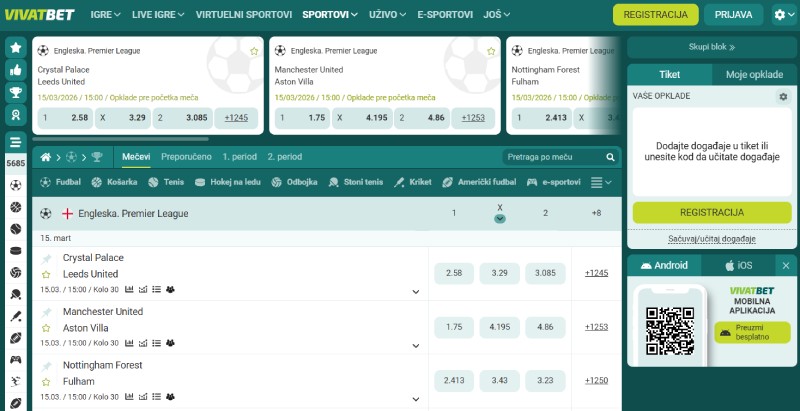Screen dimensions: 800x411
Task: Click the home icon in breadcrumb
Action: coord(44,157)
